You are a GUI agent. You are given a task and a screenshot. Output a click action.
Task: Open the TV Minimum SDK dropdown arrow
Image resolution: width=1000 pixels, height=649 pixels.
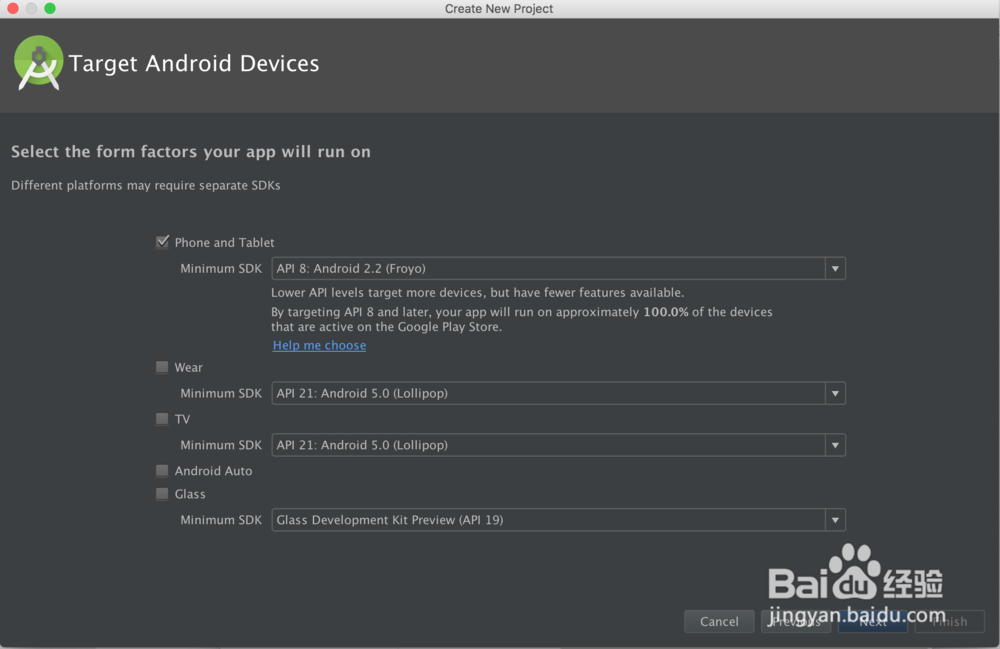pyautogui.click(x=835, y=445)
